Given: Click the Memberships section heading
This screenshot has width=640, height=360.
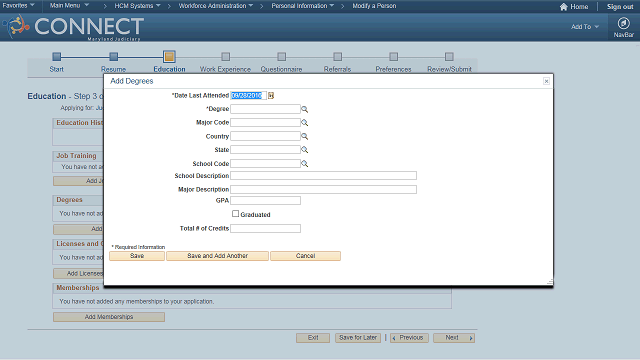Looking at the screenshot, I should (x=78, y=288).
